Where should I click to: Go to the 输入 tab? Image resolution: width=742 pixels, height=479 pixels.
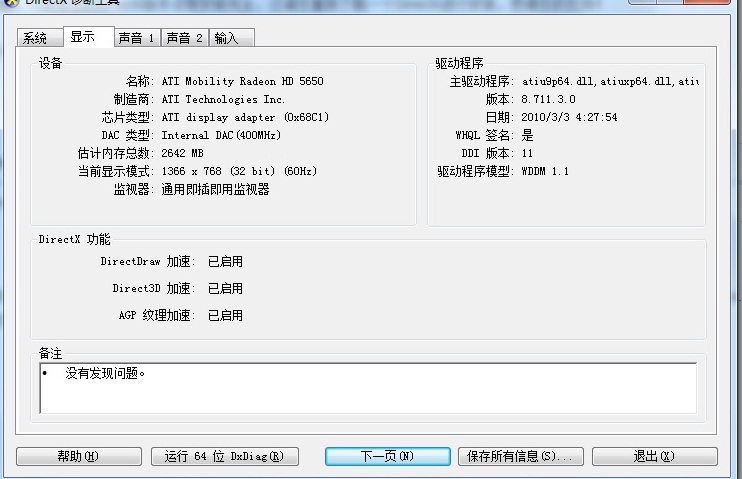pyautogui.click(x=231, y=38)
